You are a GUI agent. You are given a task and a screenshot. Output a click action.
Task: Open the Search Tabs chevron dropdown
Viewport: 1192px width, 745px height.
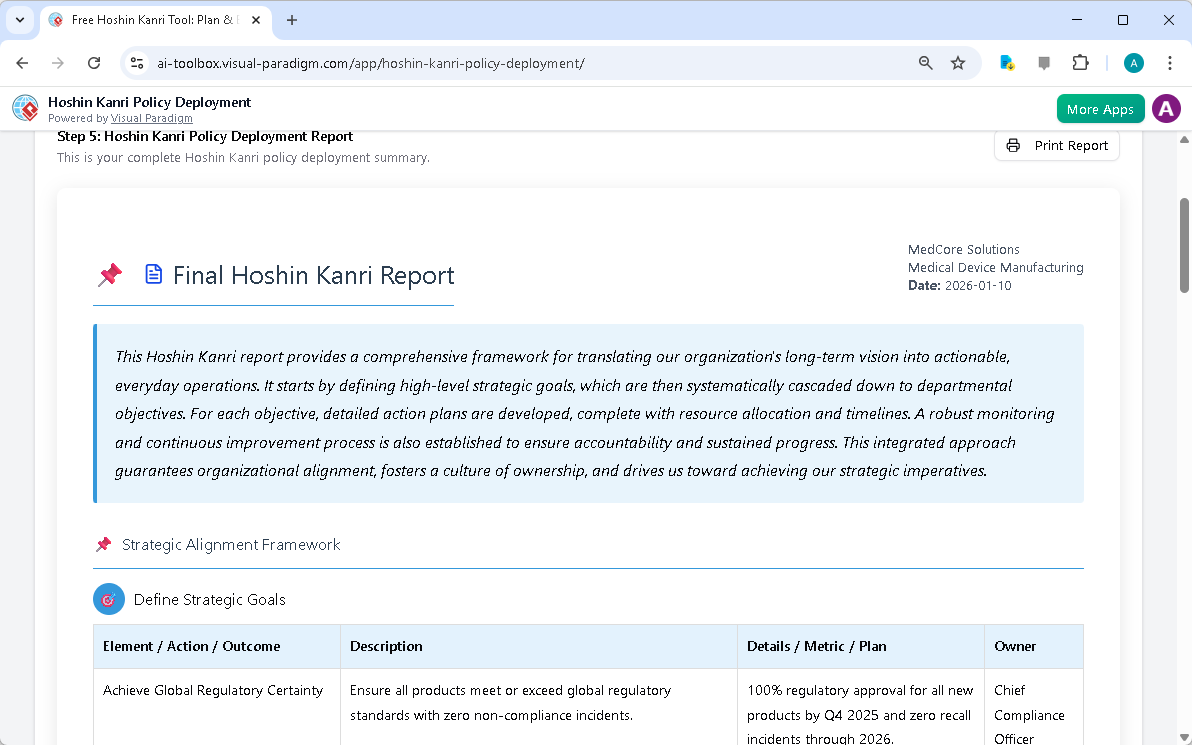tap(19, 20)
